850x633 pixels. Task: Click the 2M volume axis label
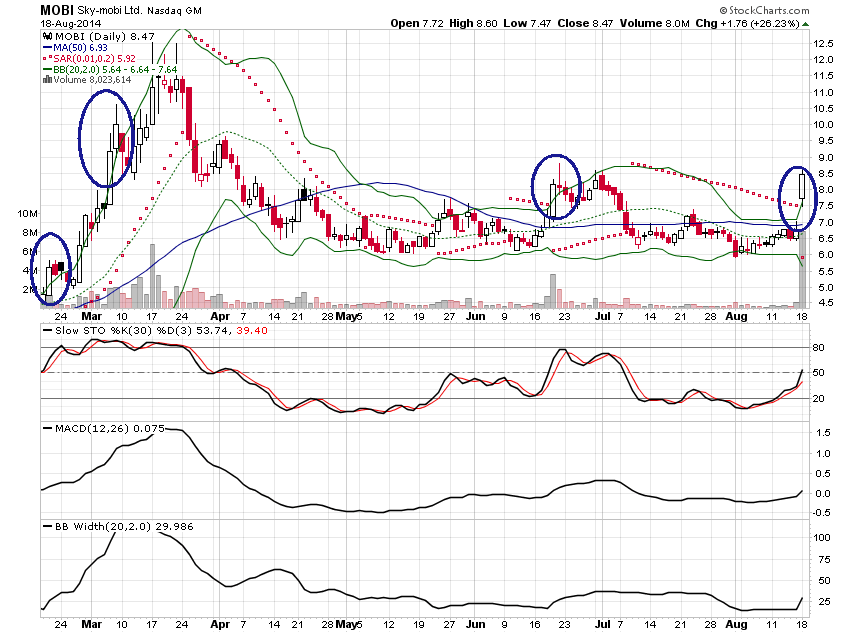click(x=30, y=289)
